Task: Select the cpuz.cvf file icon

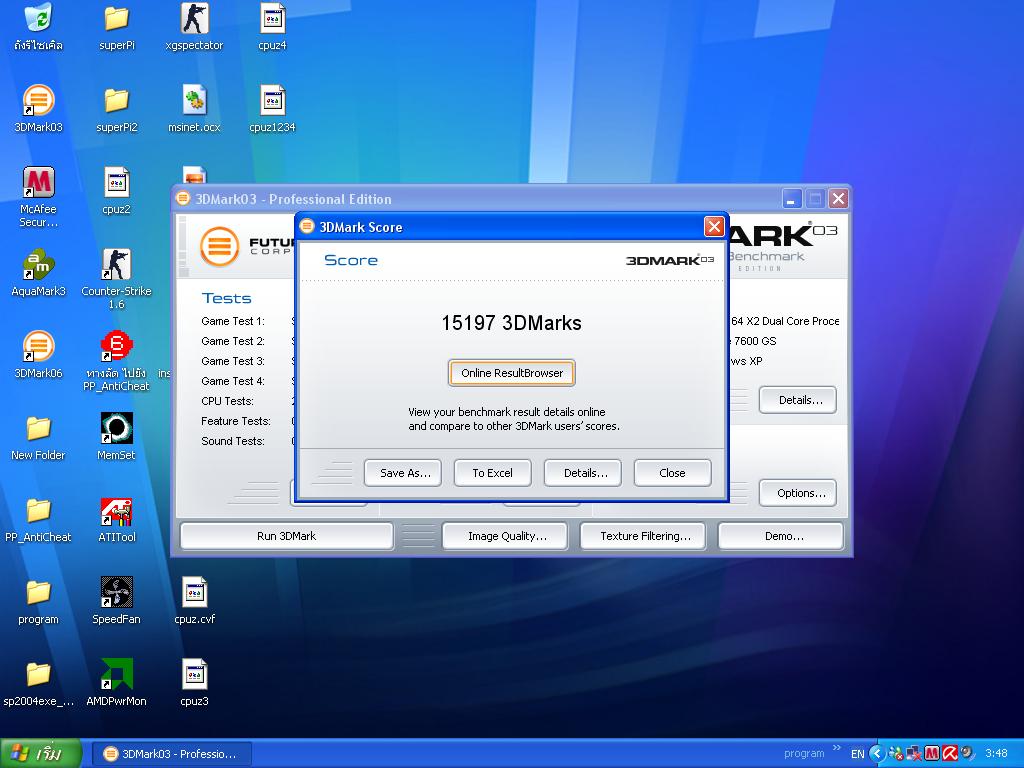Action: click(195, 592)
